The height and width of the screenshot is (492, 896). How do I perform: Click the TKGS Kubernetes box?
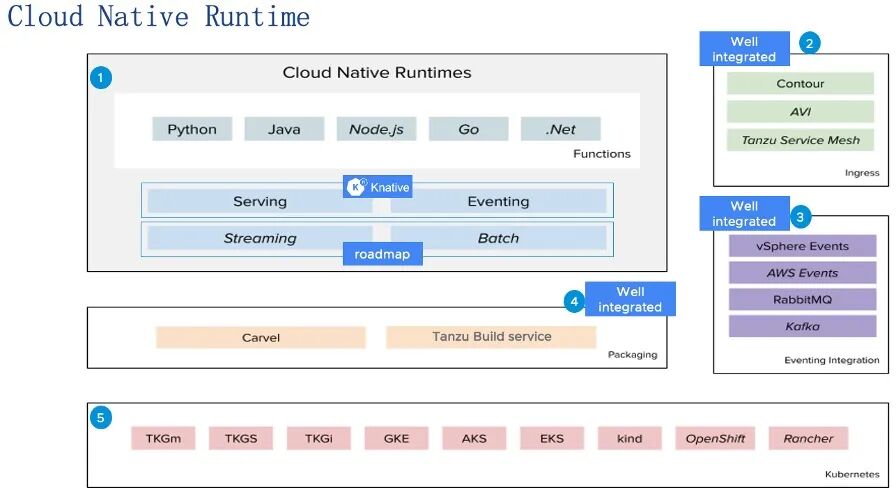[241, 438]
